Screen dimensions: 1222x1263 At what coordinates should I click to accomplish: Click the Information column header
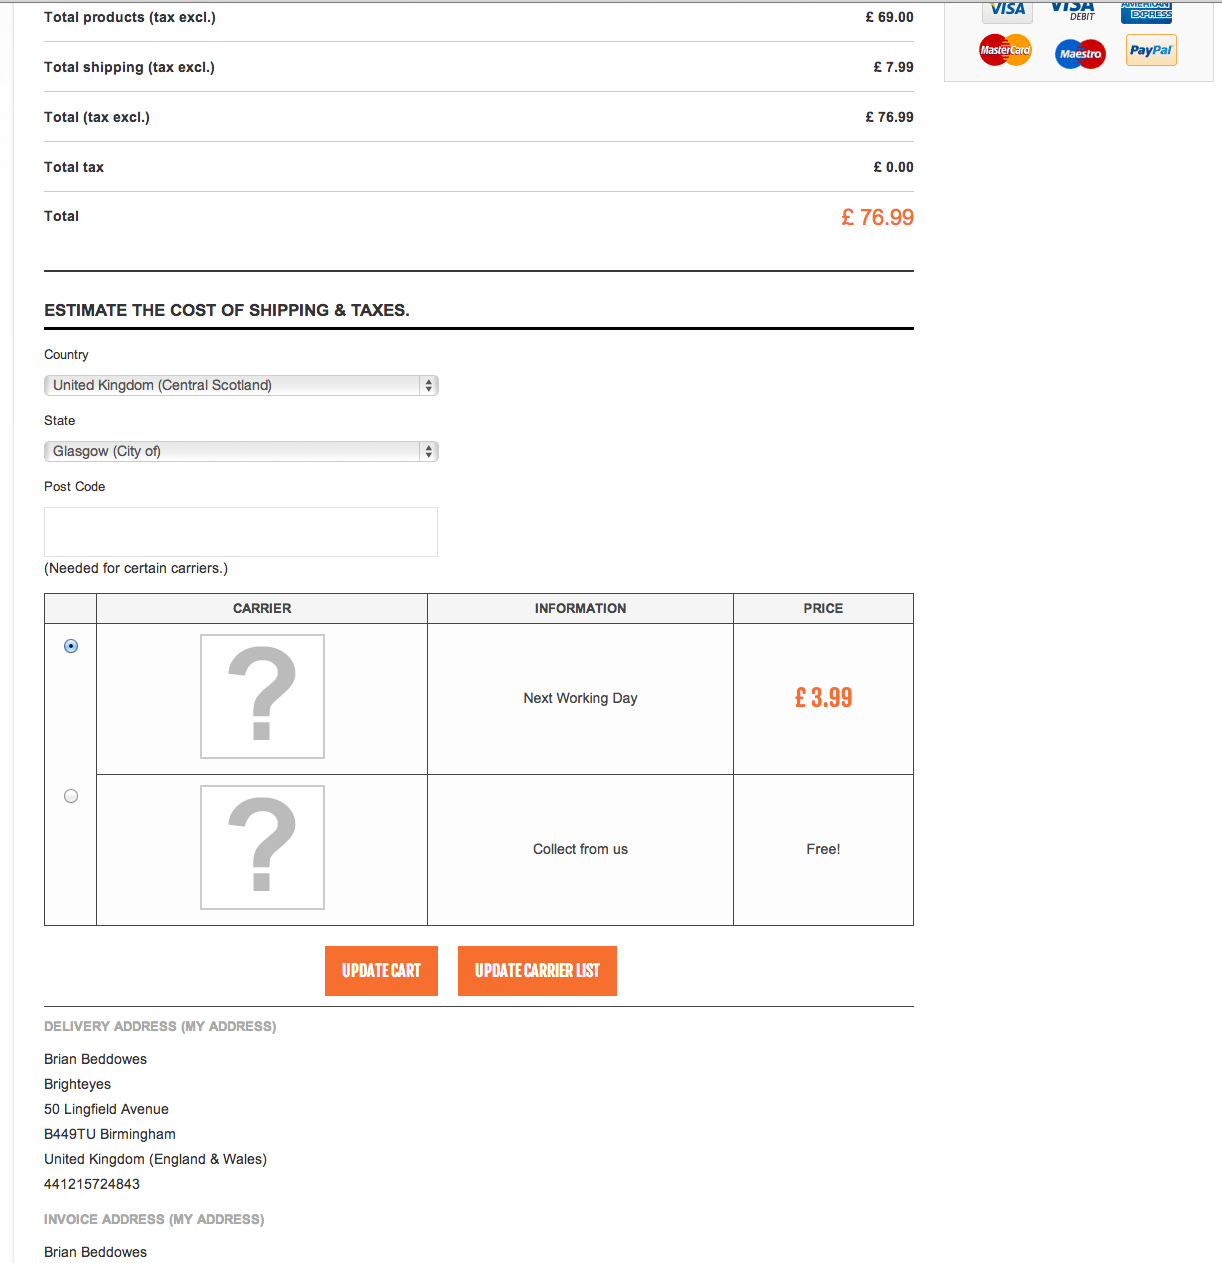pyautogui.click(x=580, y=608)
